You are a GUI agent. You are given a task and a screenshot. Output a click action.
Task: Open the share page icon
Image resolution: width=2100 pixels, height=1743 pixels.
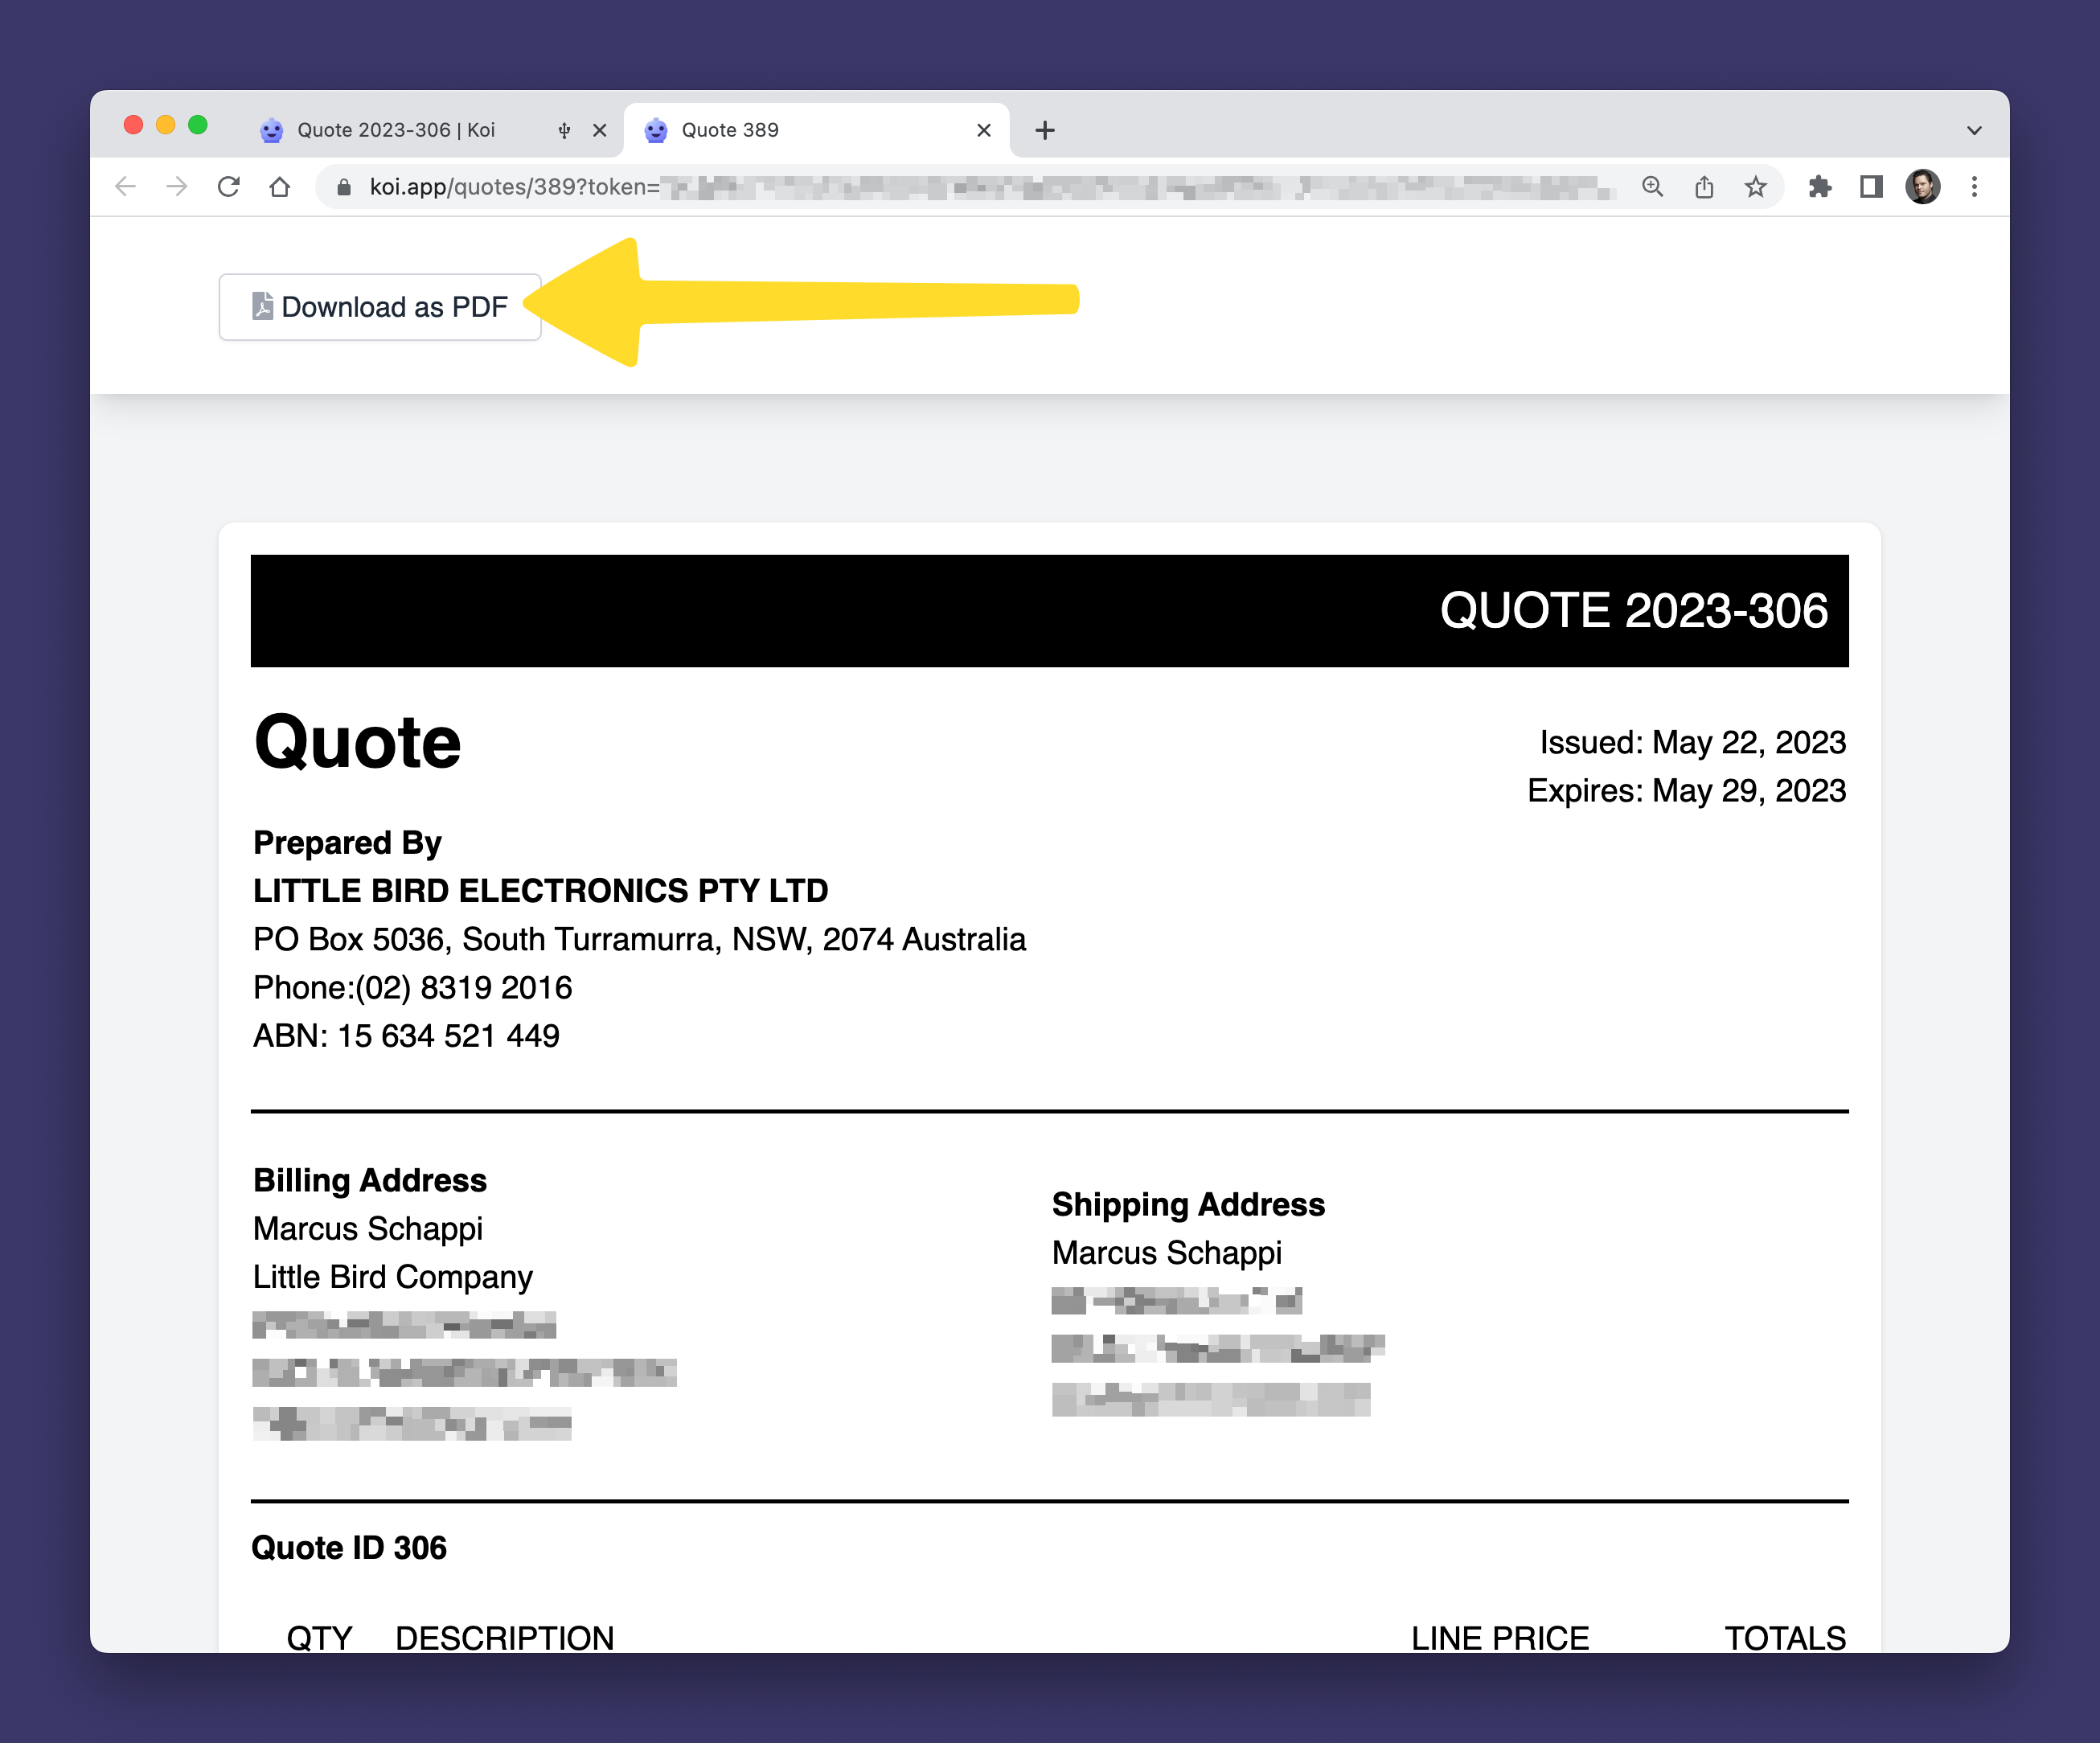click(1704, 187)
